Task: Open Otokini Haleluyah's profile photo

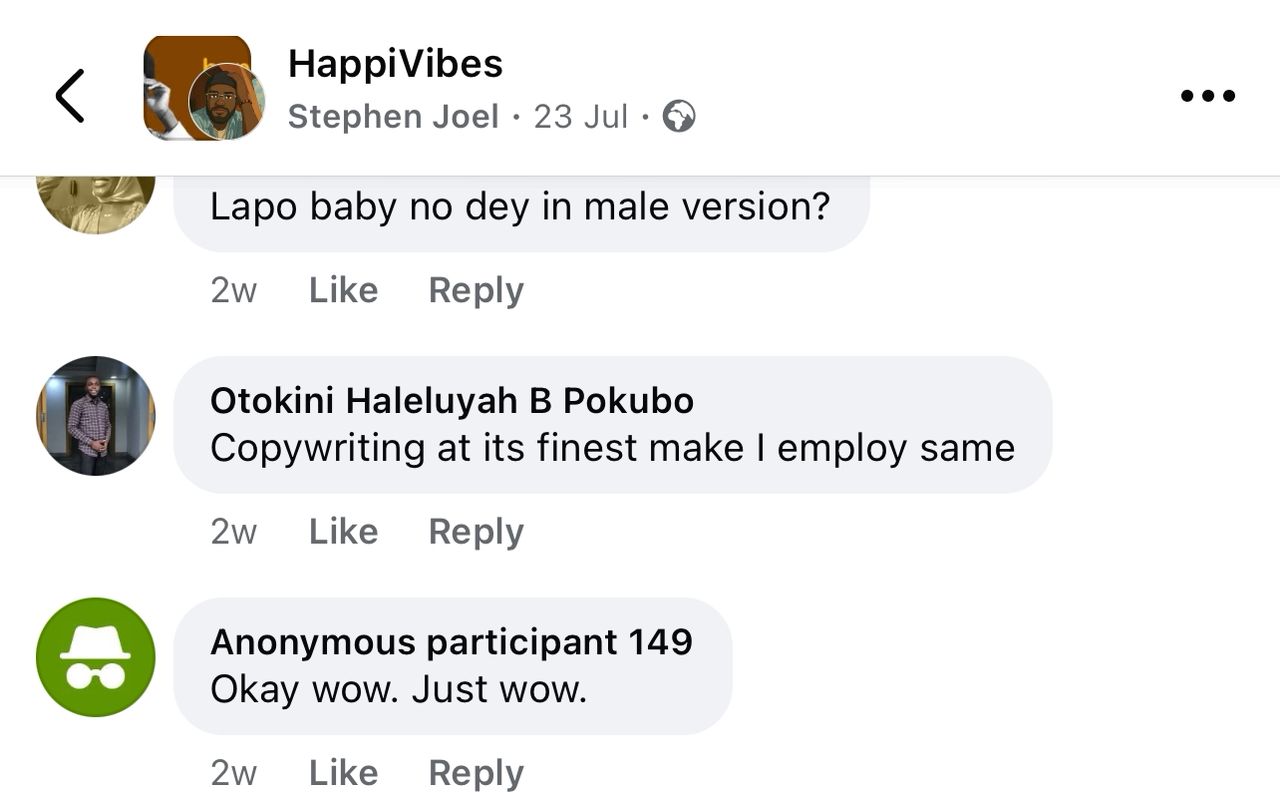Action: coord(96,415)
